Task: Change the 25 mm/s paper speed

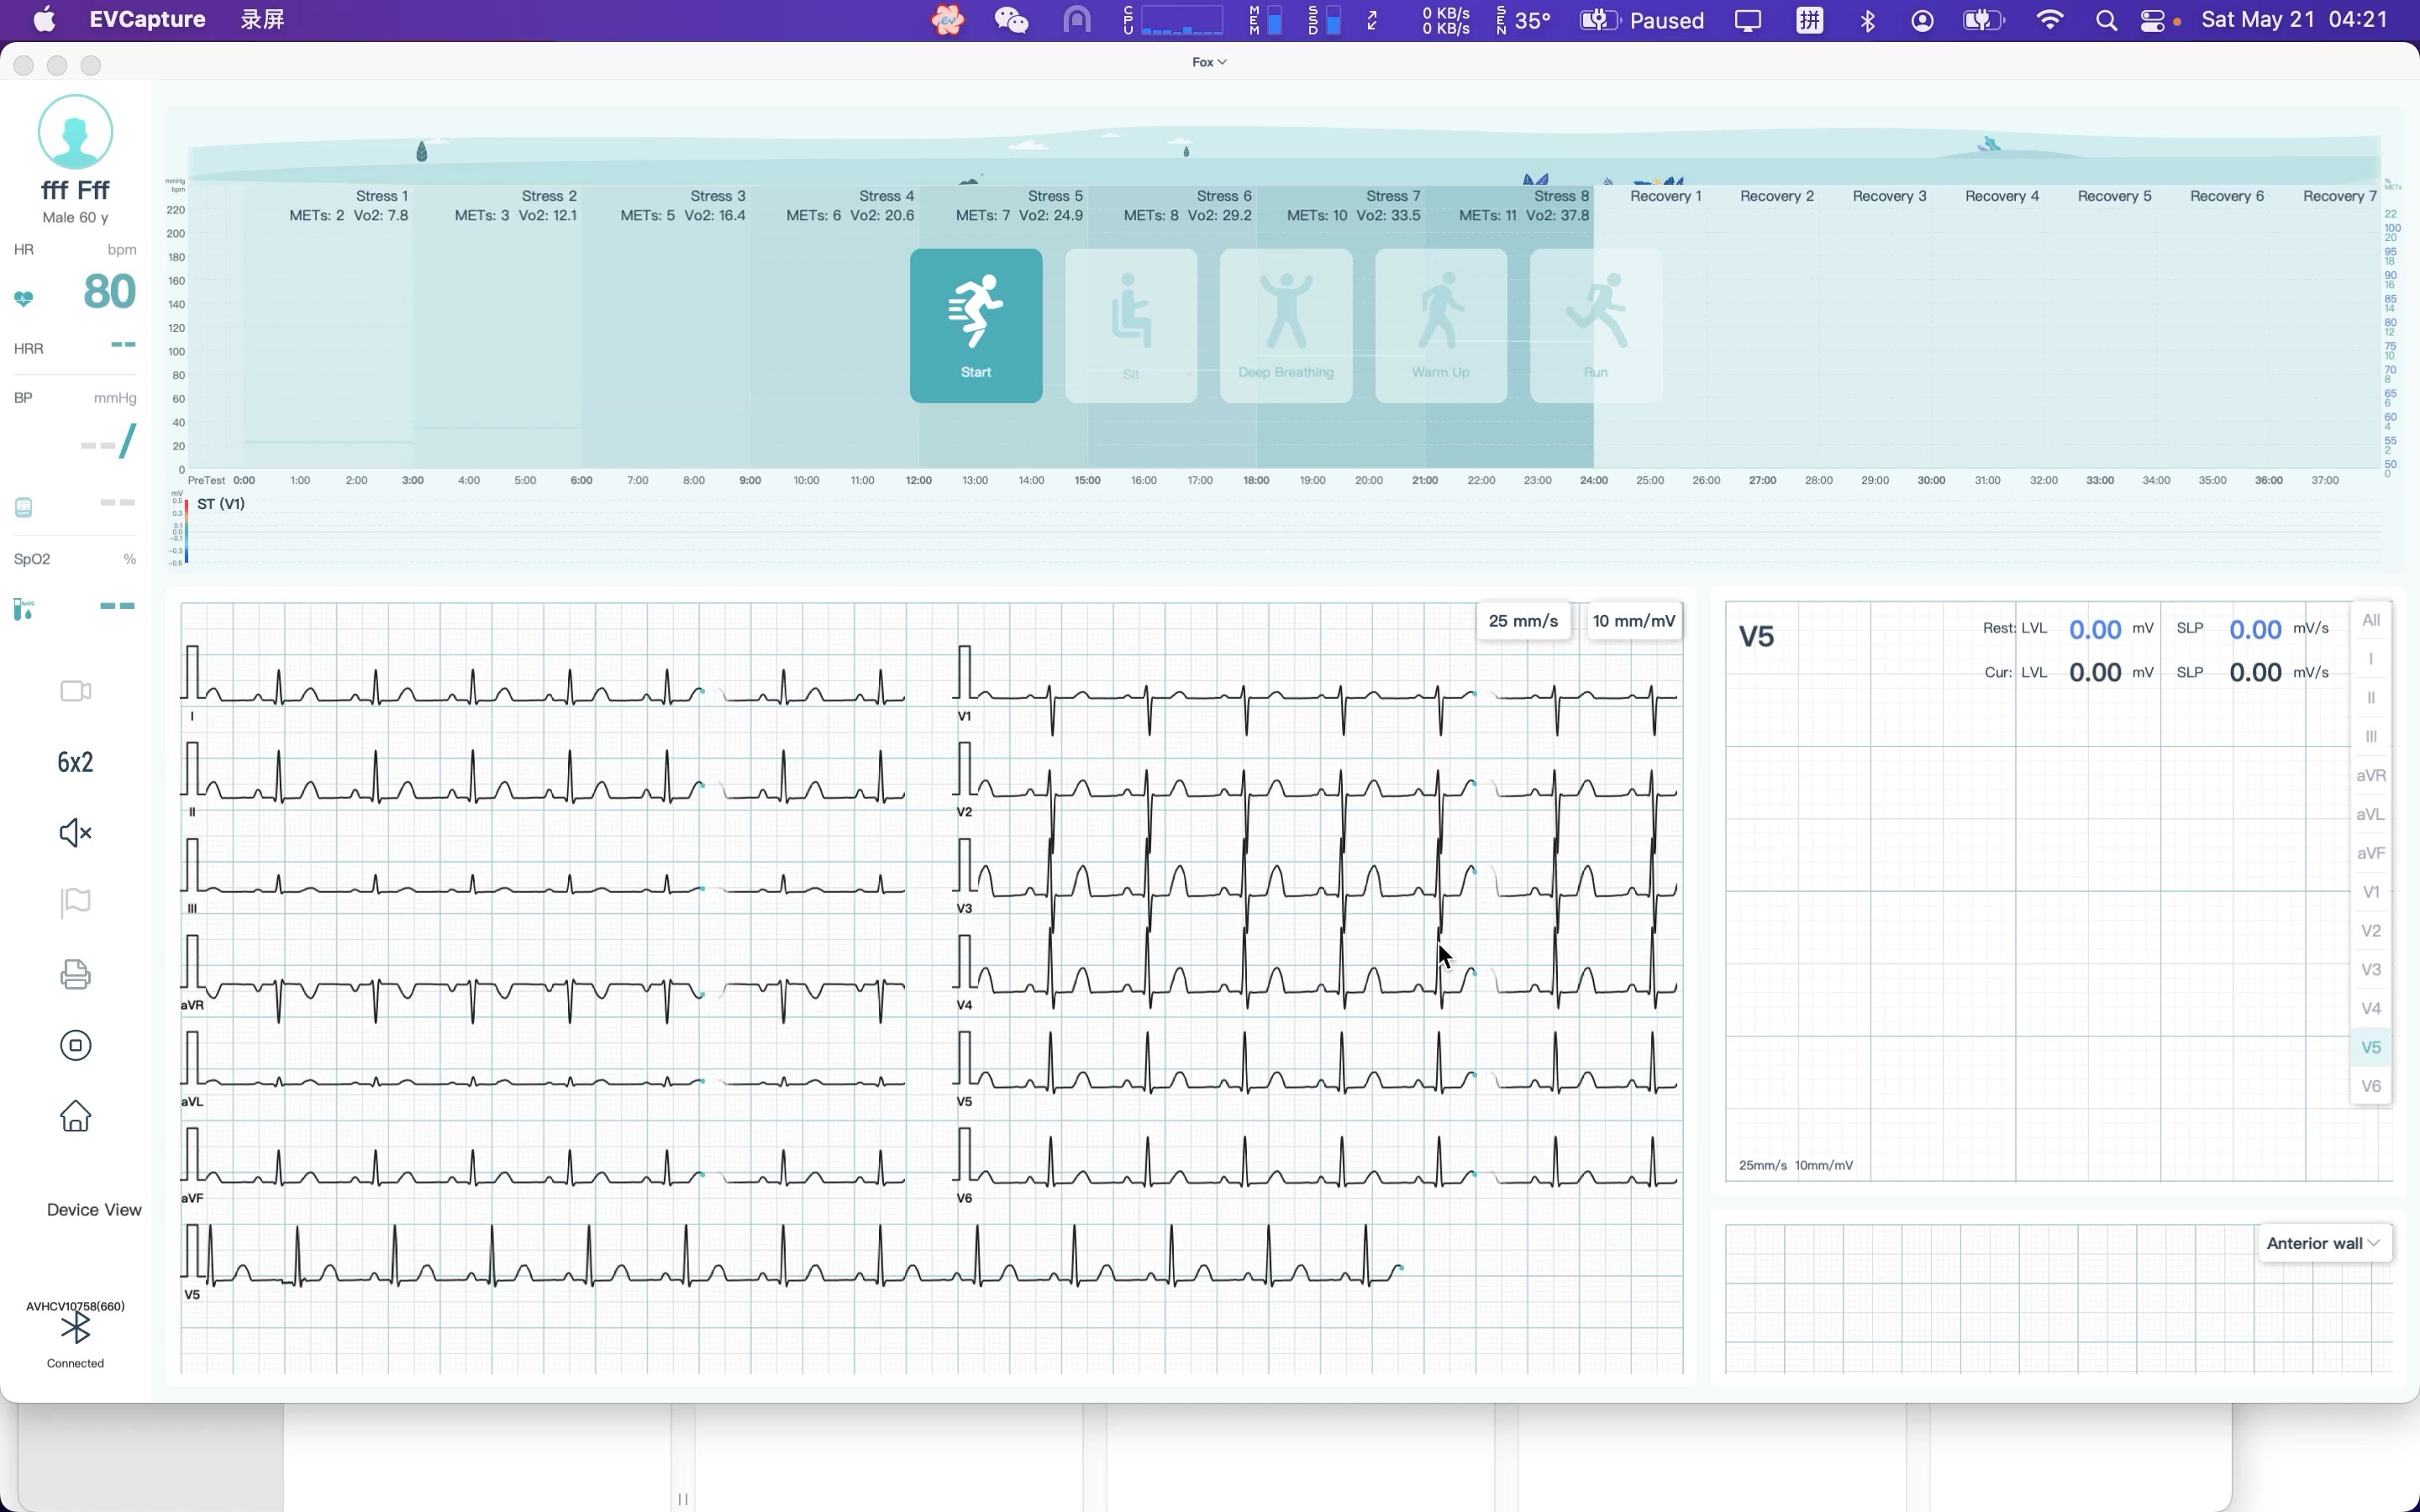Action: (1523, 621)
